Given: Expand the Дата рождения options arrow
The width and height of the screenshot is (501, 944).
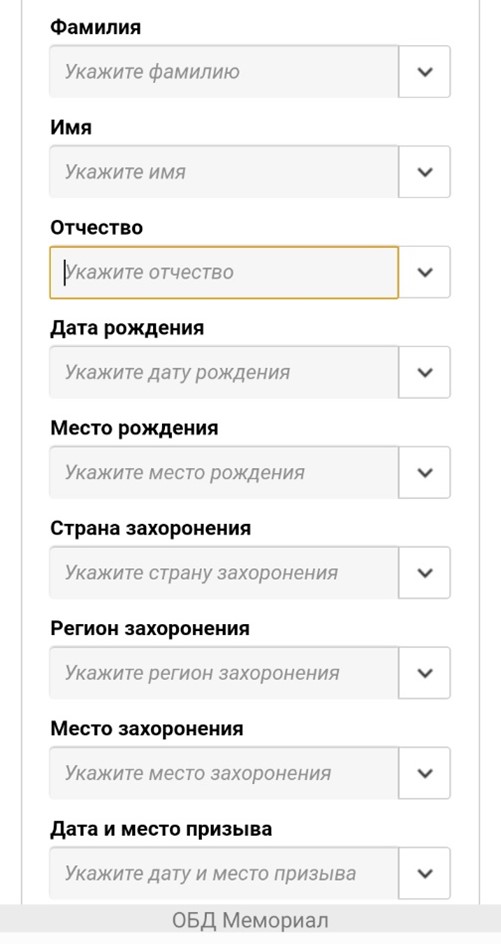Looking at the screenshot, I should point(425,372).
